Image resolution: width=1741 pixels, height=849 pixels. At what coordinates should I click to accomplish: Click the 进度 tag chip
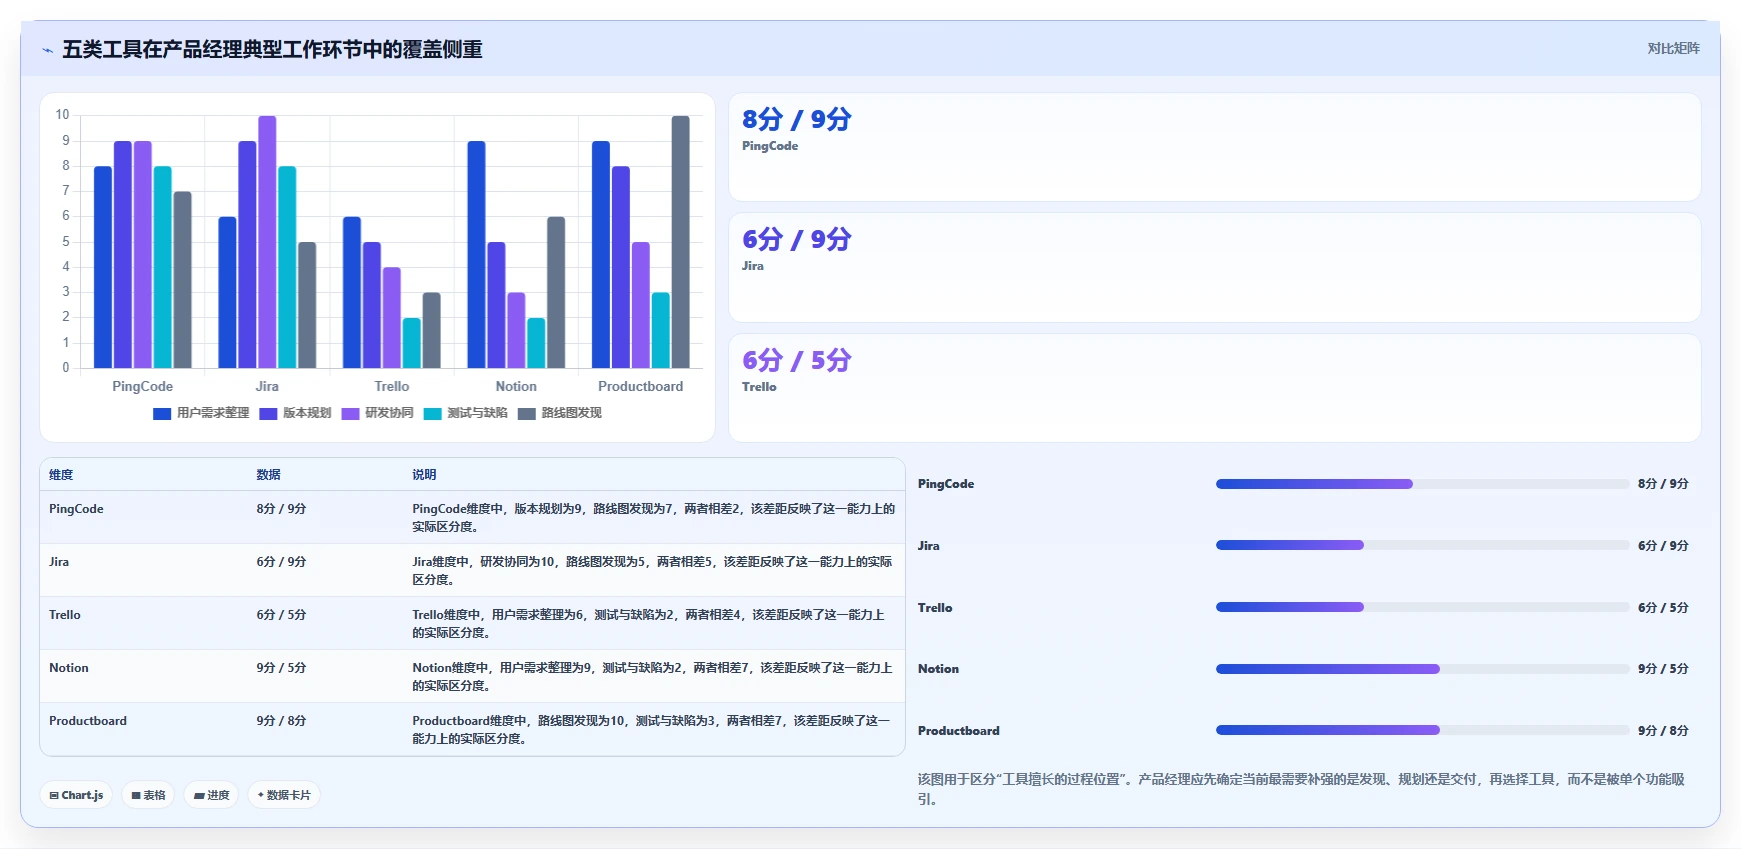point(211,795)
